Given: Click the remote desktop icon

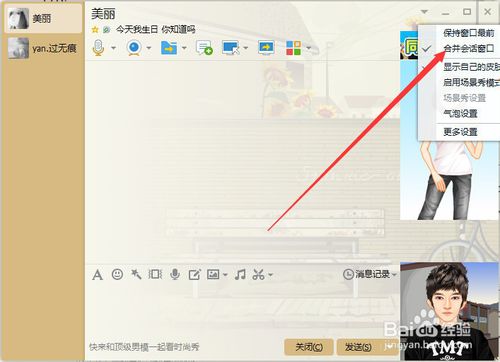Looking at the screenshot, I should (x=231, y=48).
